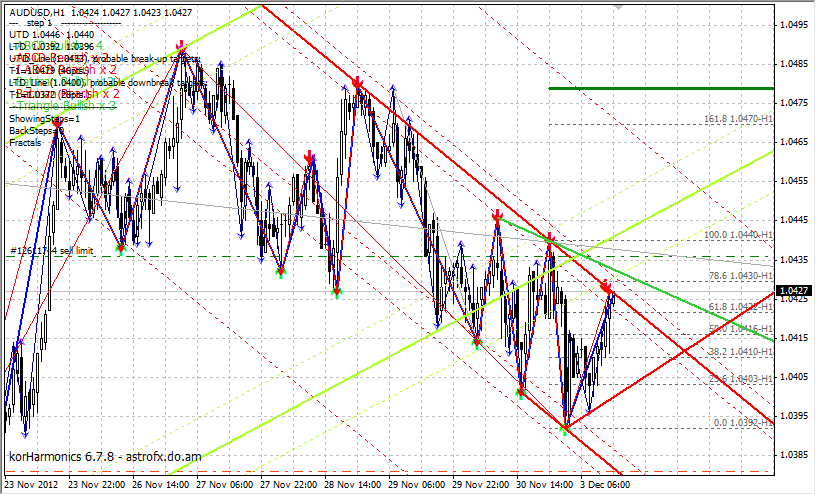
Task: Click the 30 Nov 14:00 time label
Action: pos(545,485)
